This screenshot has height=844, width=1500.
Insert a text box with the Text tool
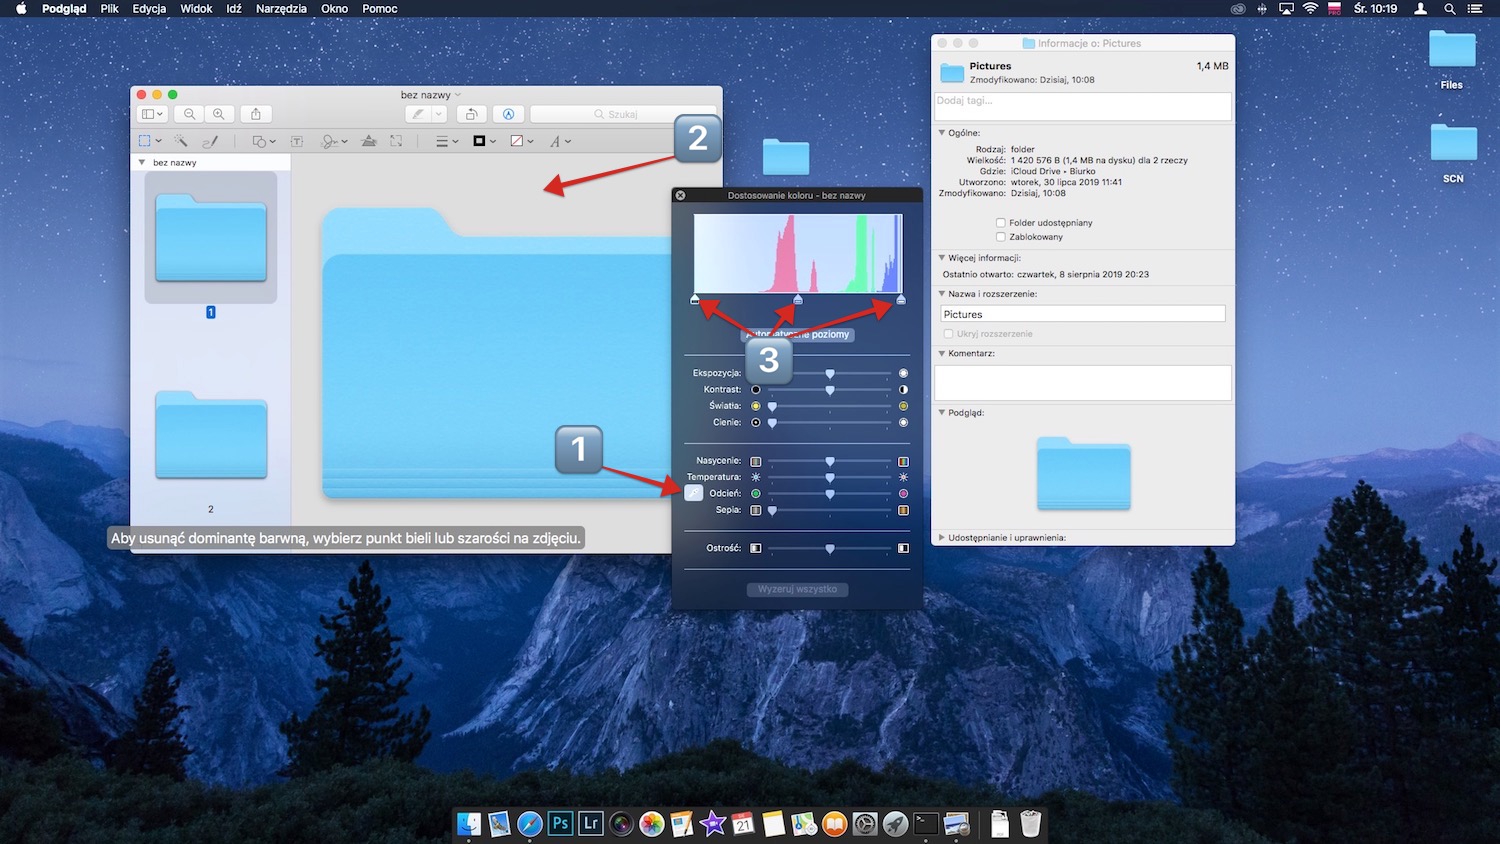tap(297, 140)
